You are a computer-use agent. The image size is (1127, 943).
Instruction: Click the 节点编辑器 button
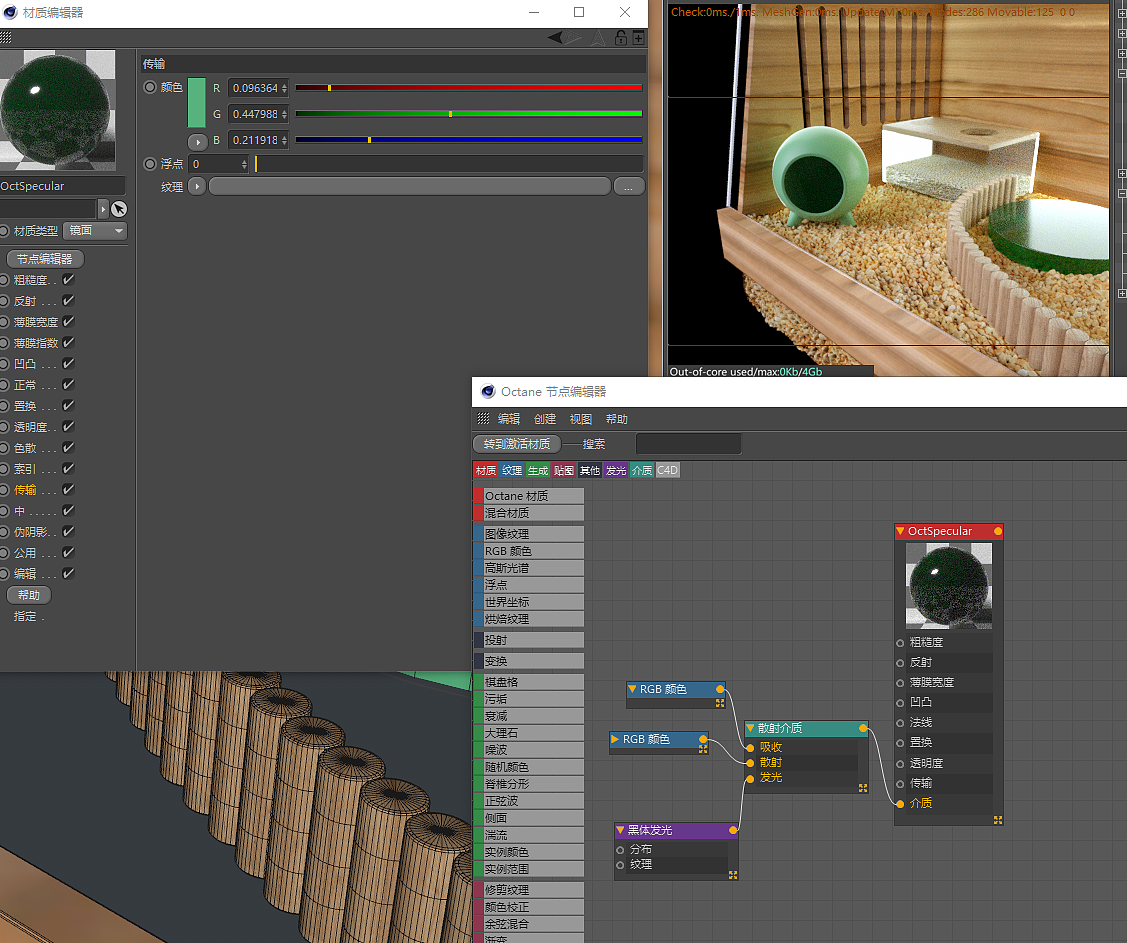(x=45, y=259)
